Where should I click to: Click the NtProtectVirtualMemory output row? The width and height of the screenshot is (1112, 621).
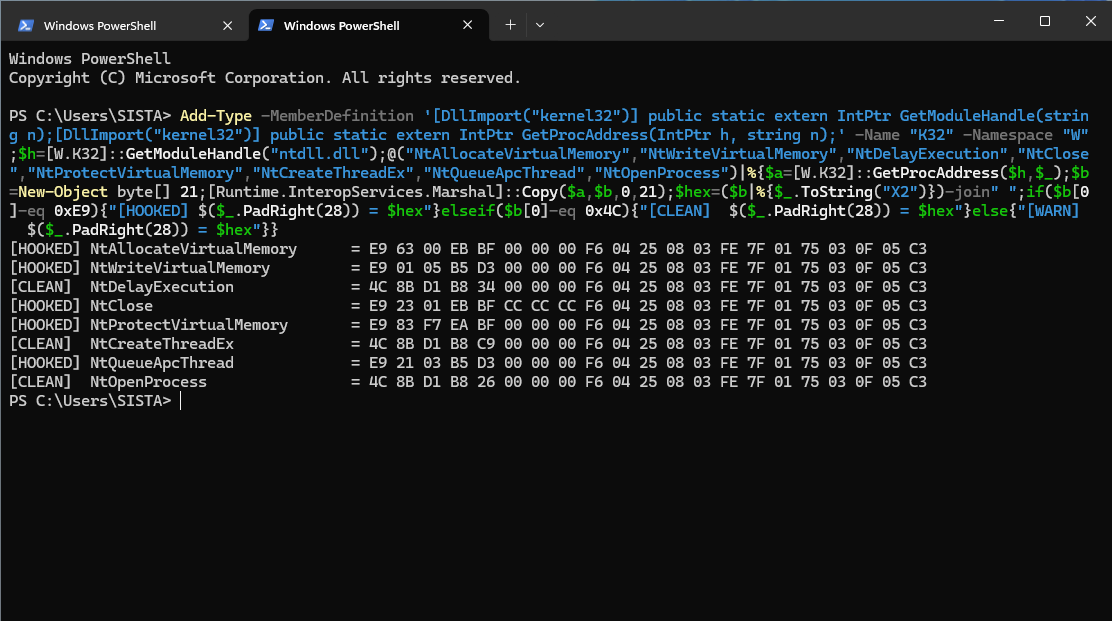[468, 325]
